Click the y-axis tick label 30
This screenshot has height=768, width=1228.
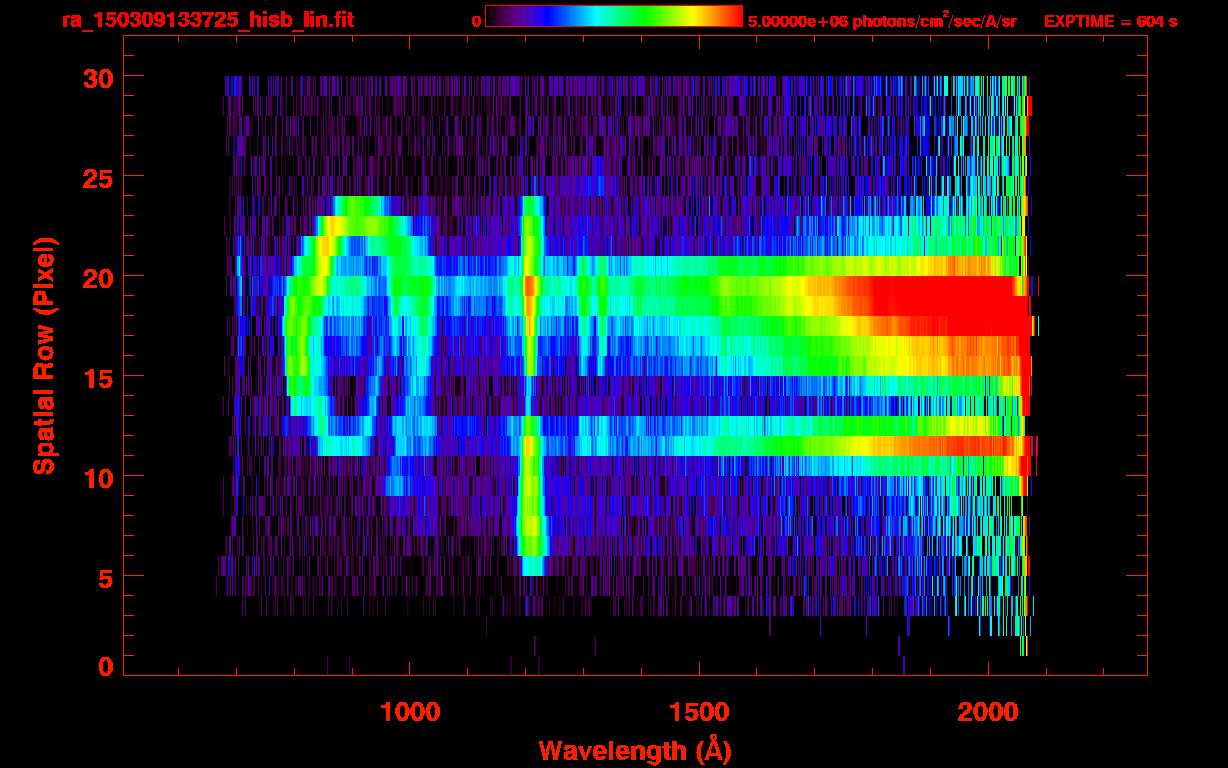coord(97,77)
